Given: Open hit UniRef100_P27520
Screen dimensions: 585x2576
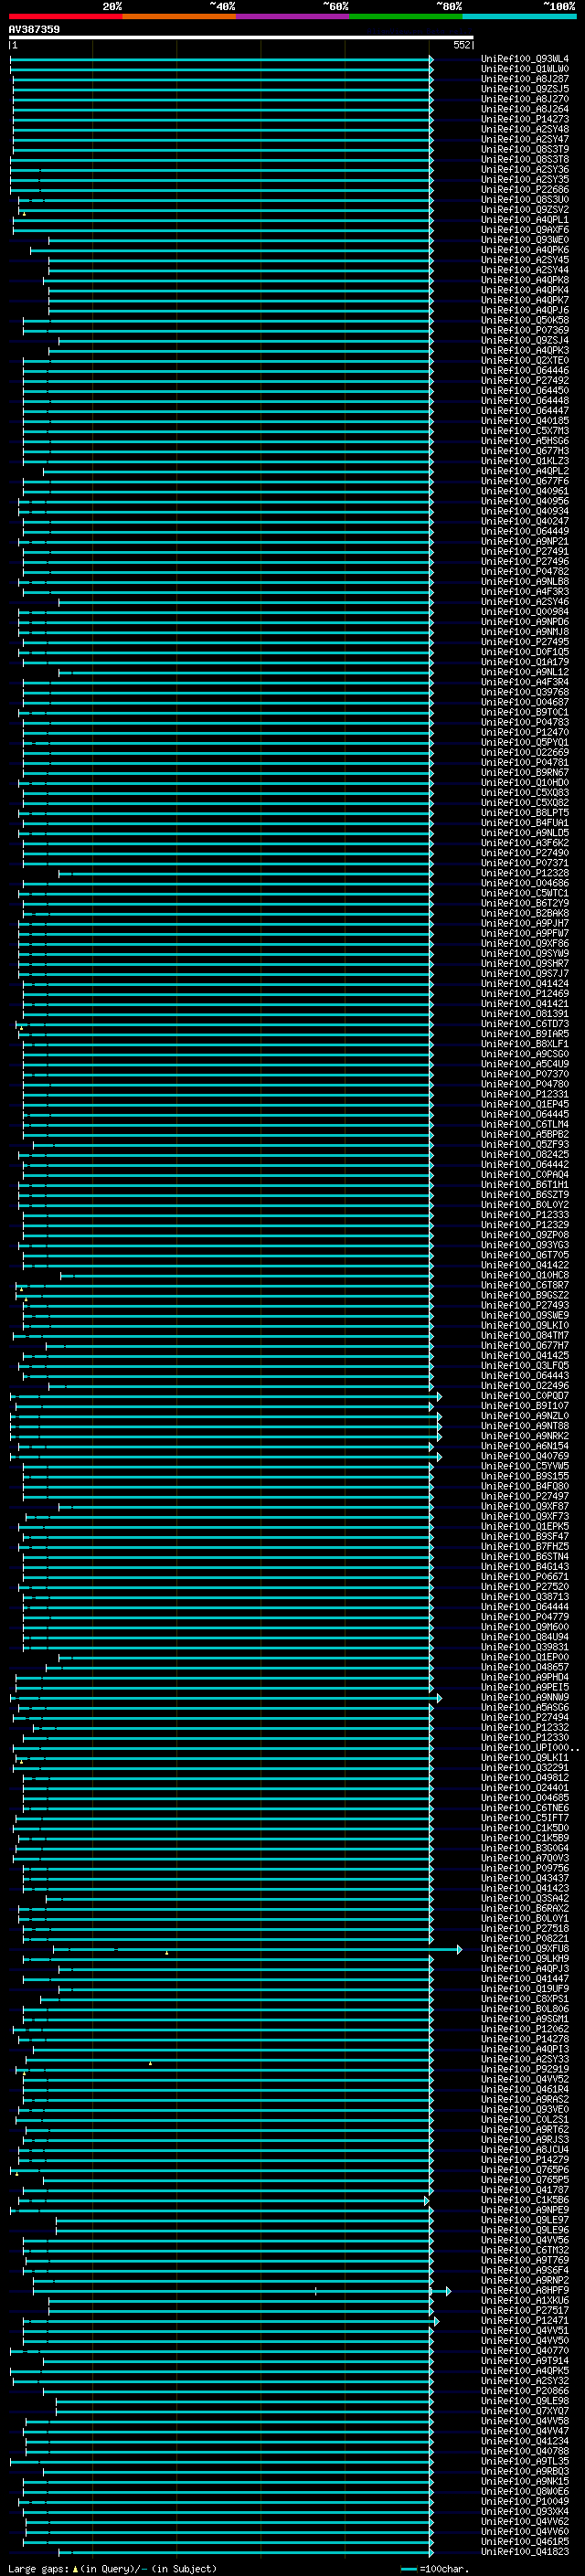Looking at the screenshot, I should pos(525,1587).
